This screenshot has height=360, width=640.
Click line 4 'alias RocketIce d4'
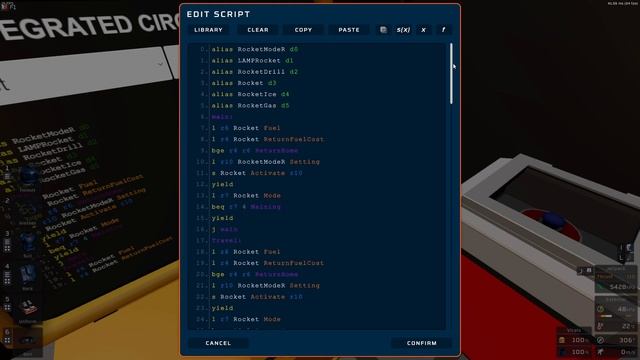(x=250, y=94)
